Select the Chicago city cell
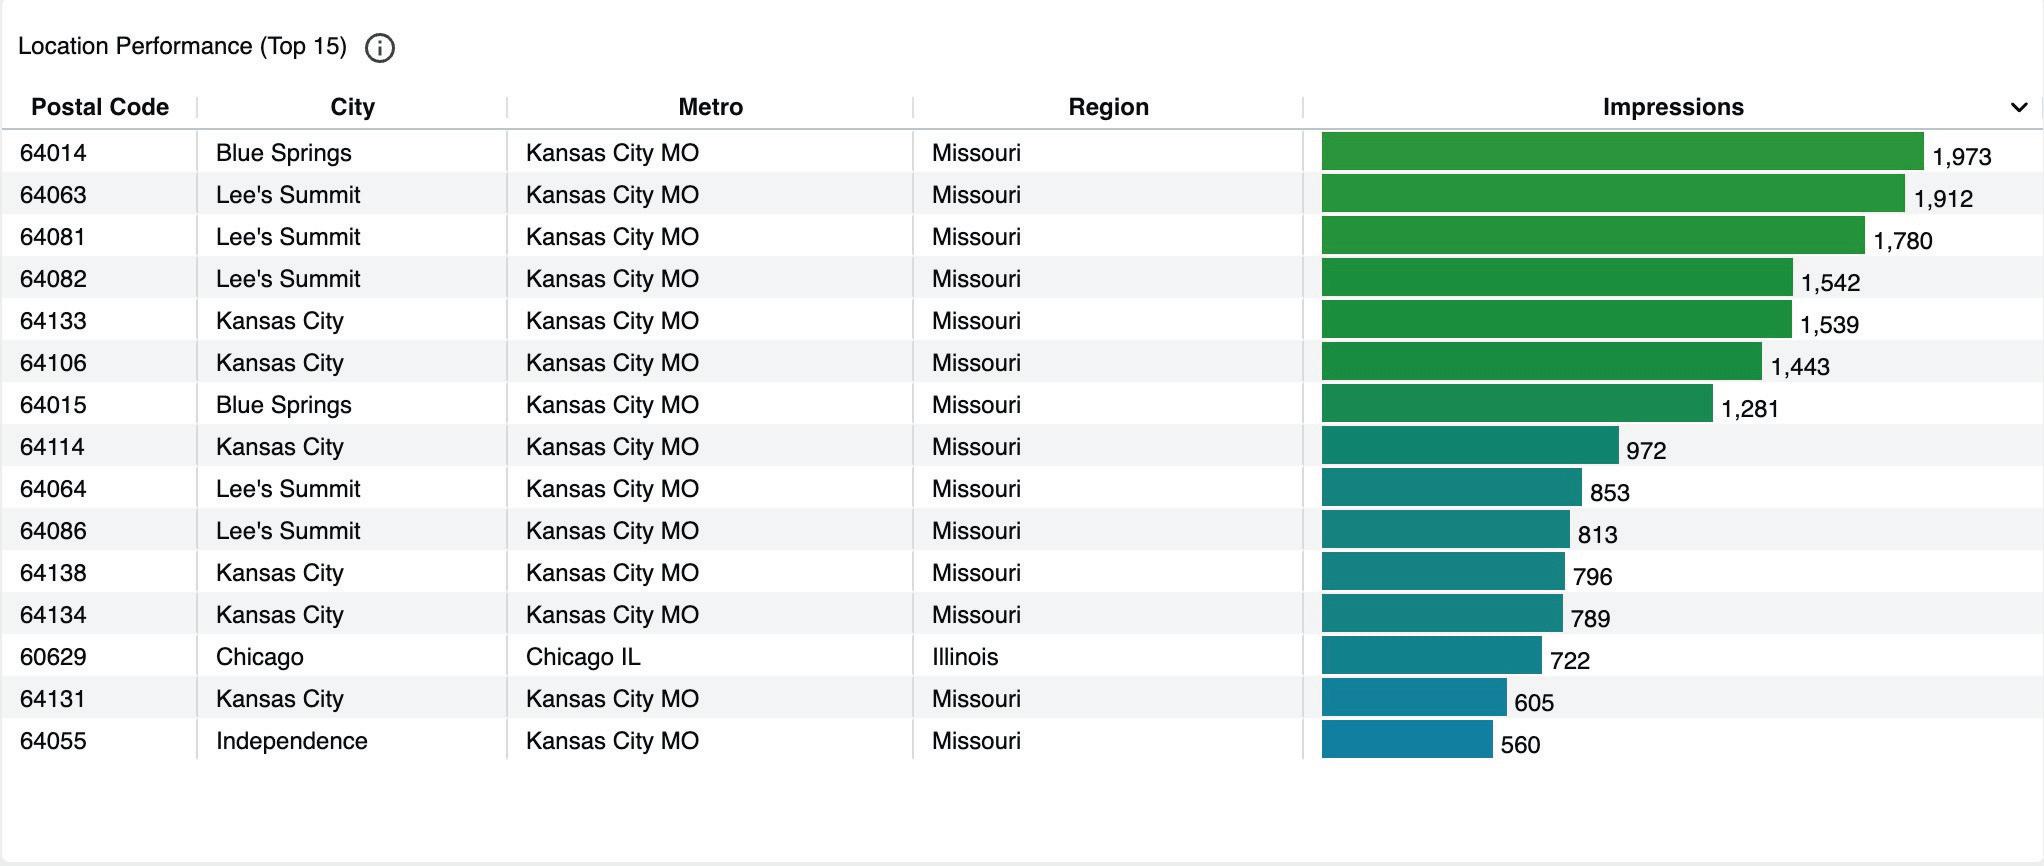This screenshot has height=866, width=2044. click(260, 657)
